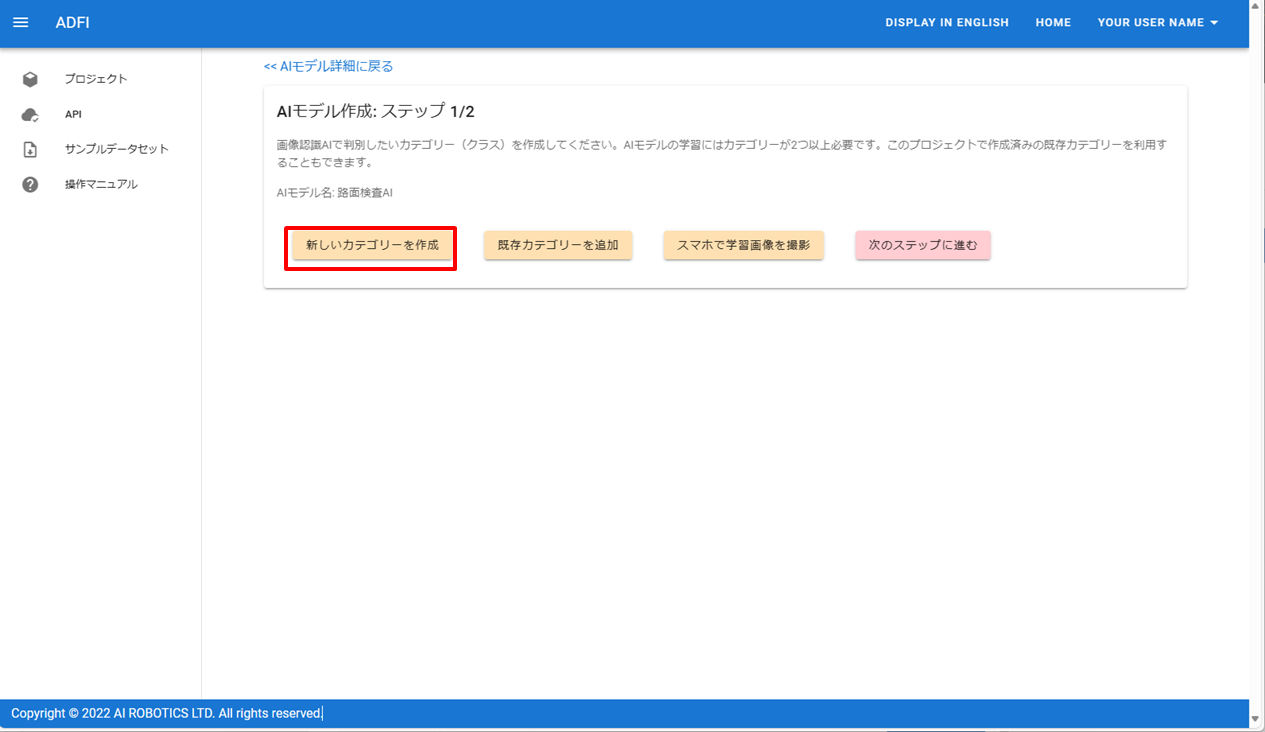Switch display language via DISPLAY IN ENGLISH
The height and width of the screenshot is (732, 1265).
coord(947,22)
